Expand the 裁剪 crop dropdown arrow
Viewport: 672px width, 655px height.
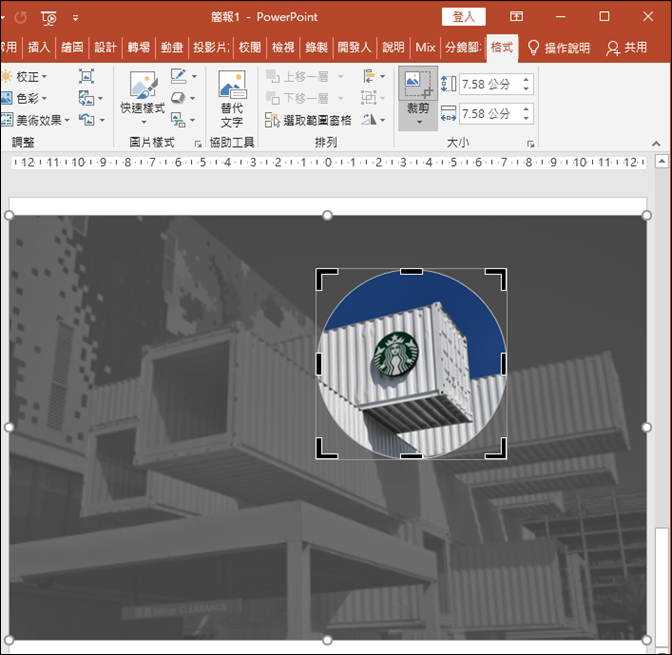tap(419, 122)
